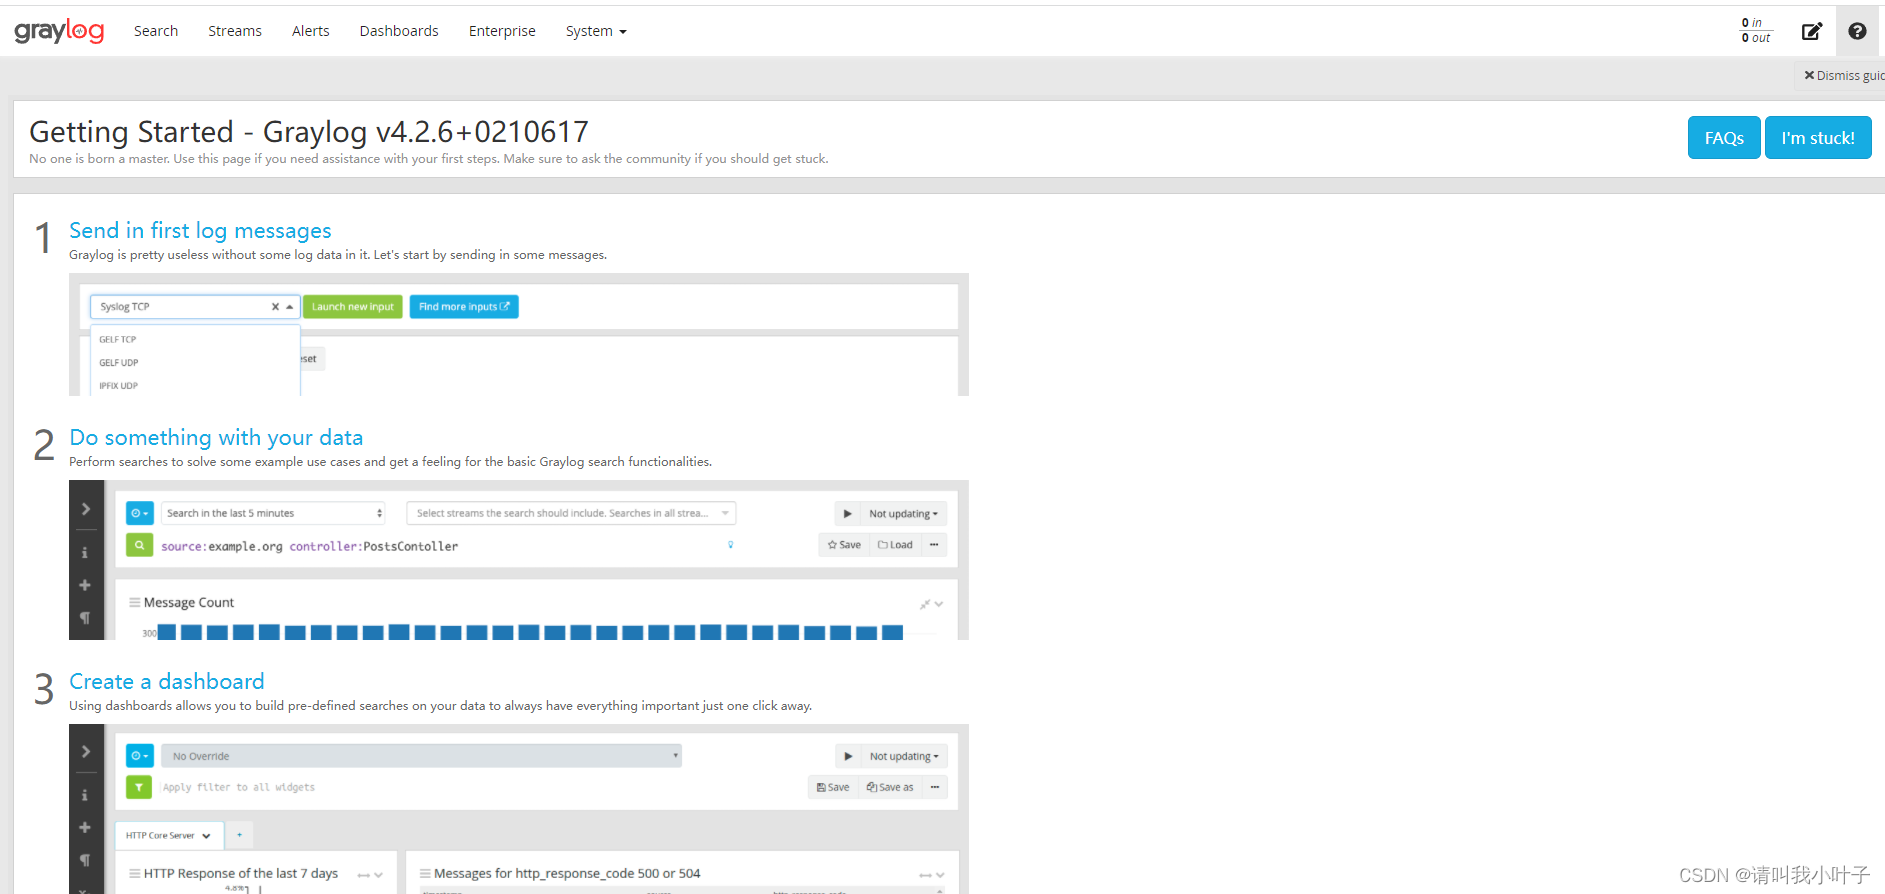Click the info icon in the dashboard preview sidebar
This screenshot has height=894, width=1885.
pyautogui.click(x=85, y=796)
